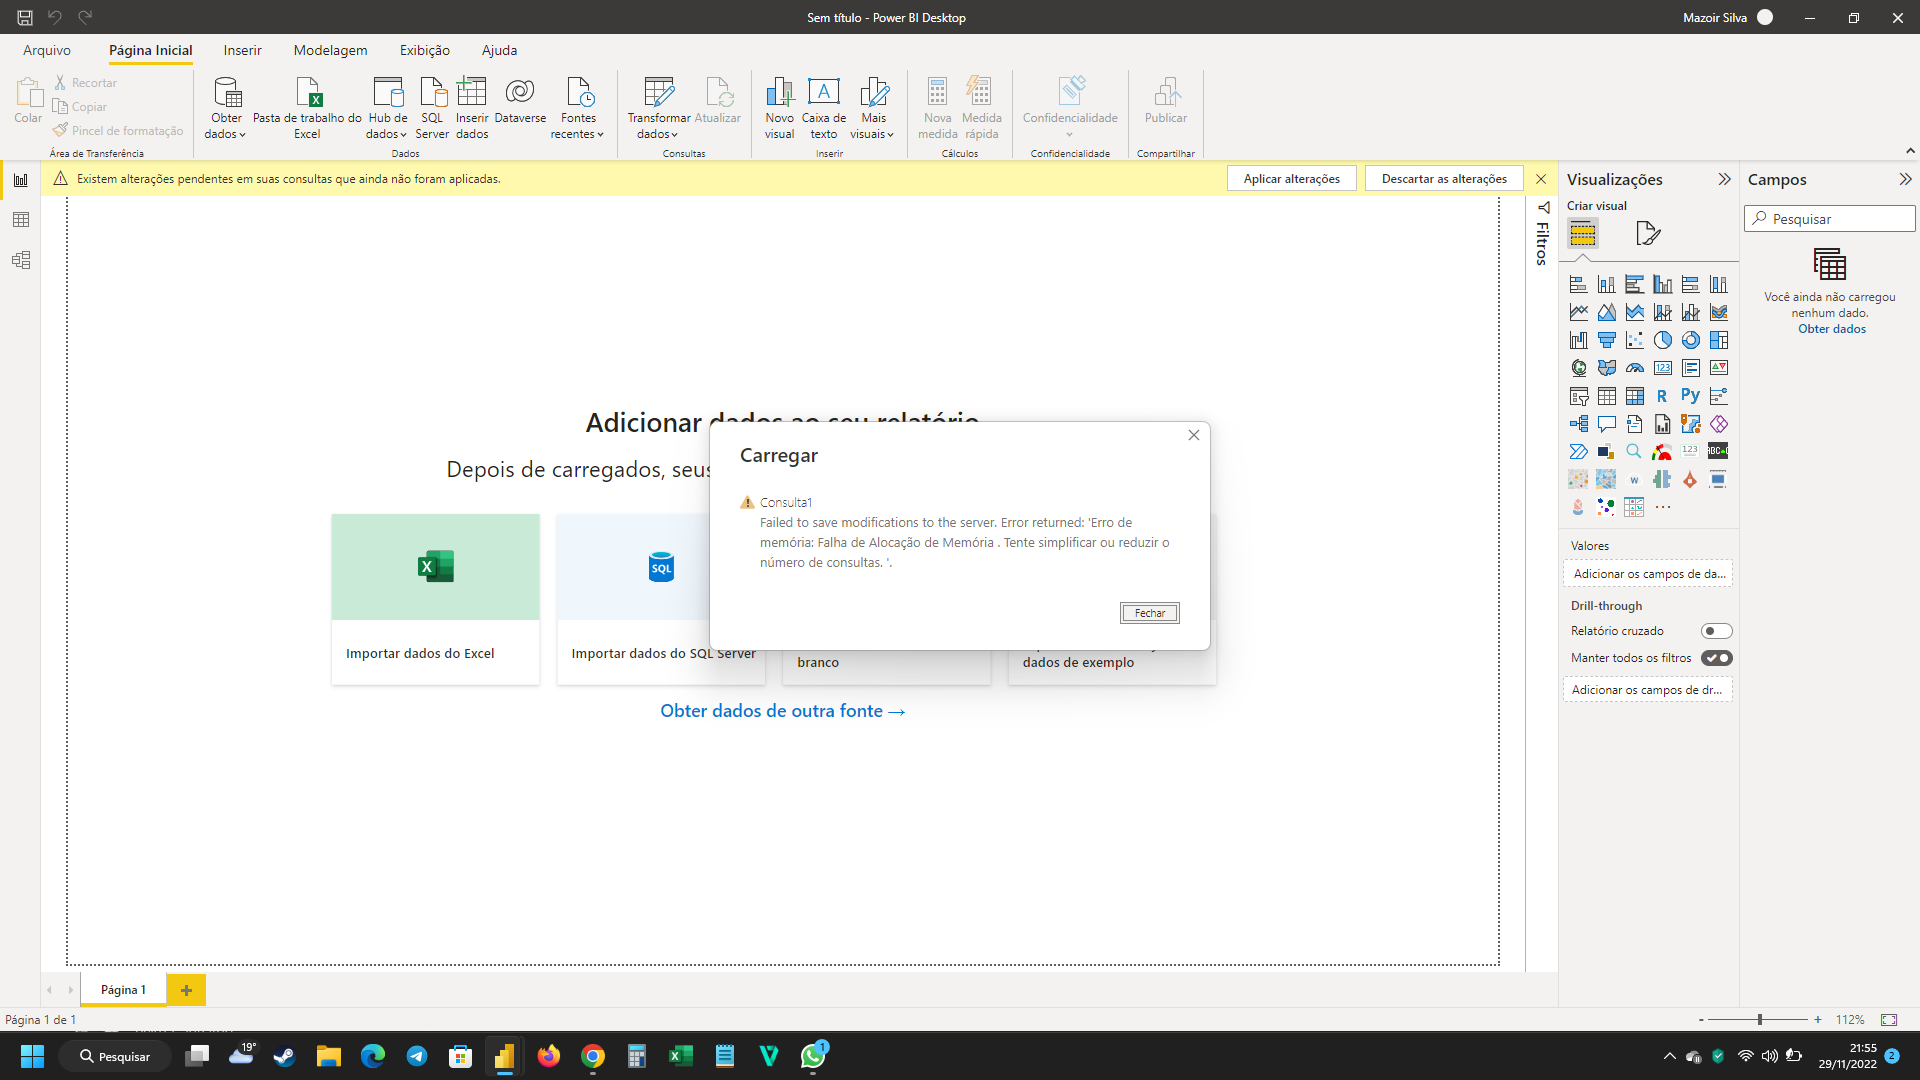Click SQL Server in the ribbon

[432, 108]
